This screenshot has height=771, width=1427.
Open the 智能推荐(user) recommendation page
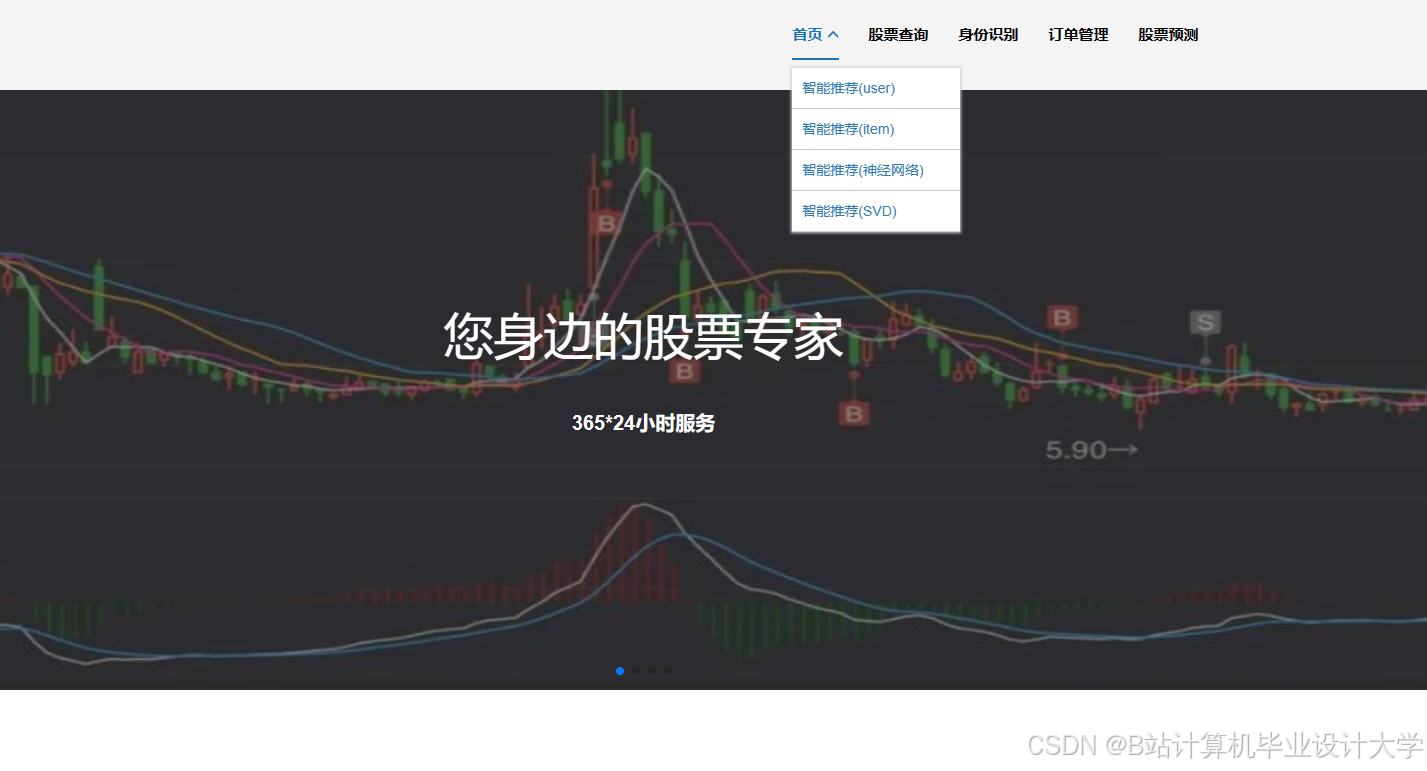(846, 88)
